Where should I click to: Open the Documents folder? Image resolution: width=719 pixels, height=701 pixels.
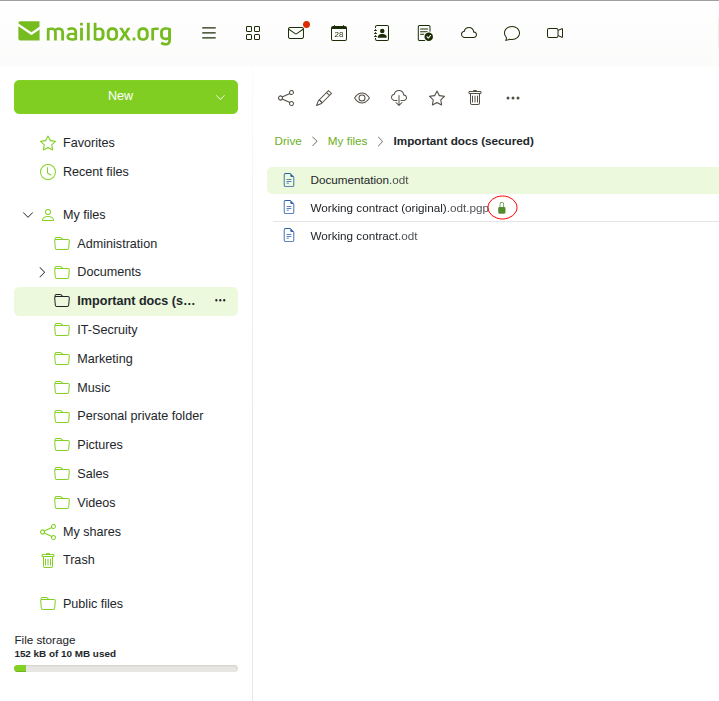coord(109,272)
